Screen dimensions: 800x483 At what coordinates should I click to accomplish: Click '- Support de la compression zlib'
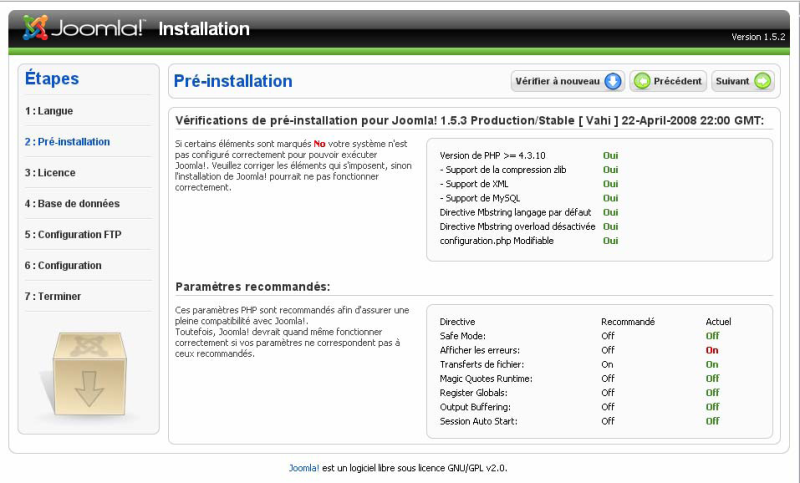coord(503,170)
